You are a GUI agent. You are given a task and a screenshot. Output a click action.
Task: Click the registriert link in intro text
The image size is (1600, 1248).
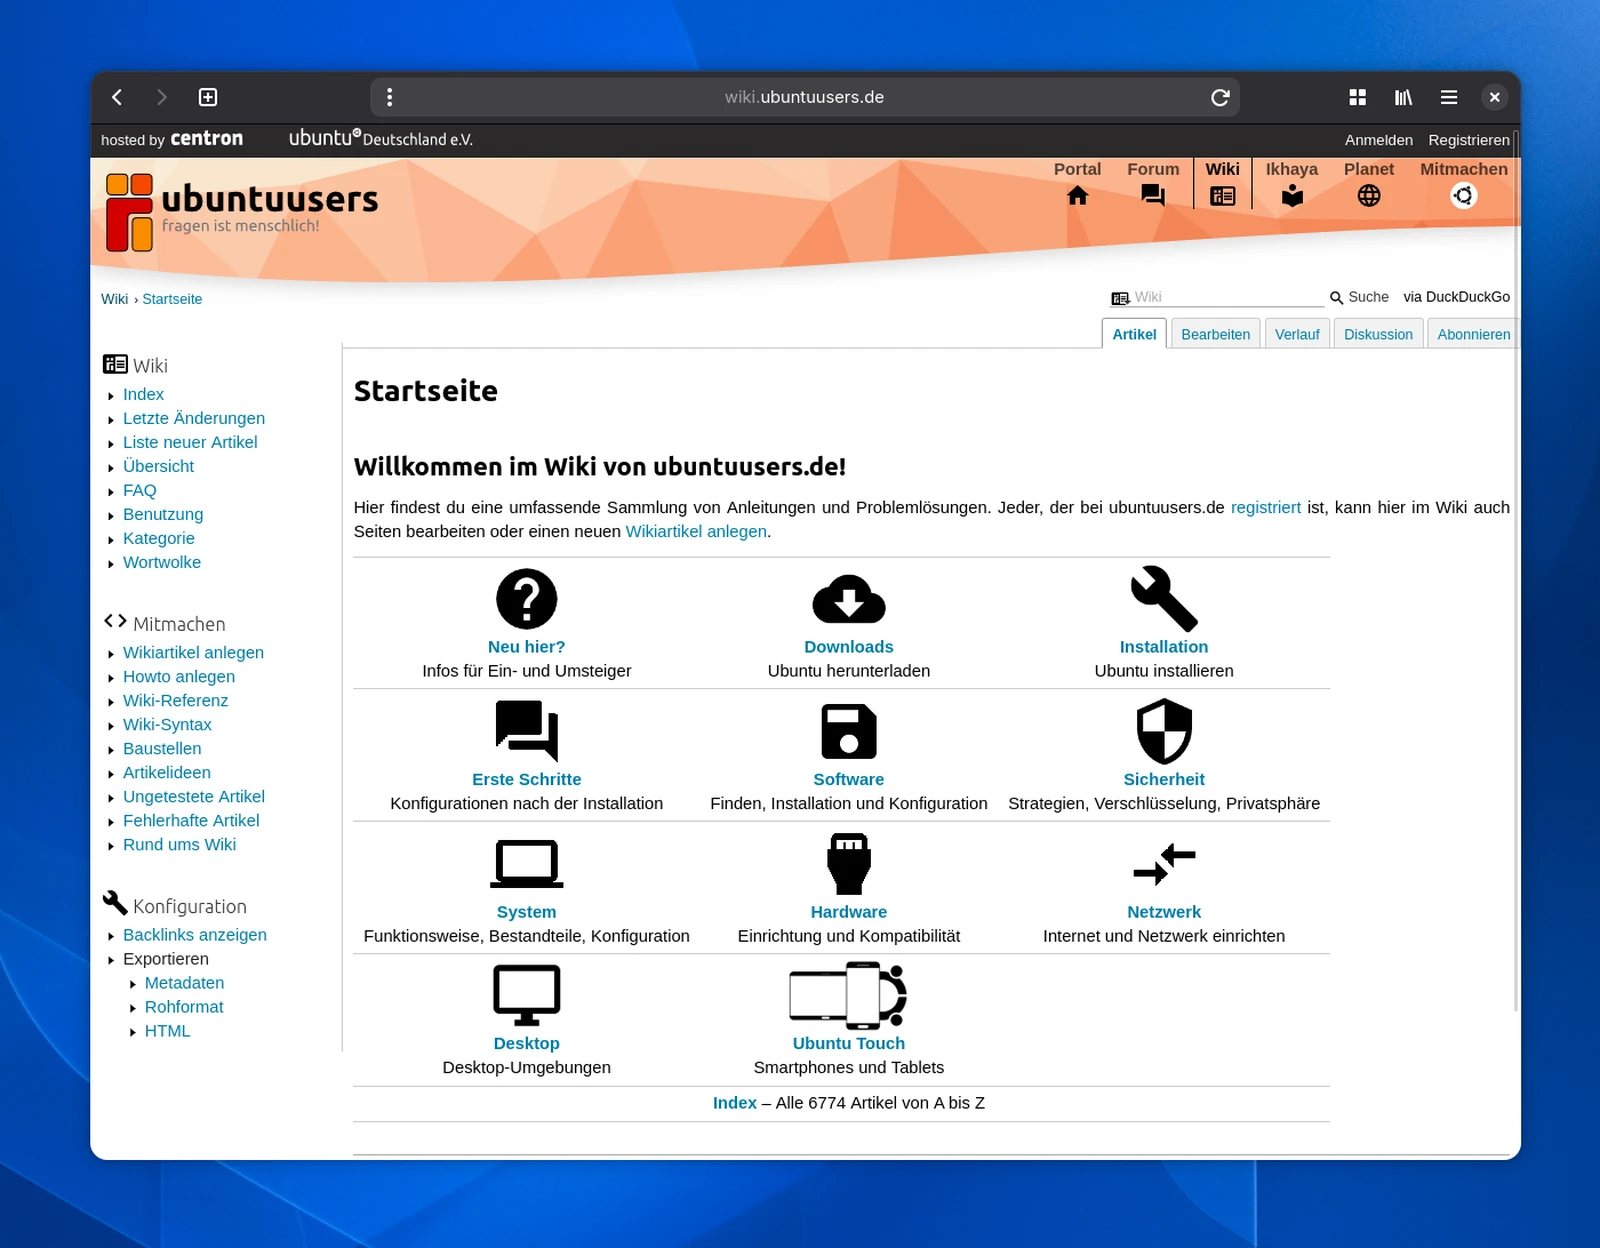(1265, 507)
